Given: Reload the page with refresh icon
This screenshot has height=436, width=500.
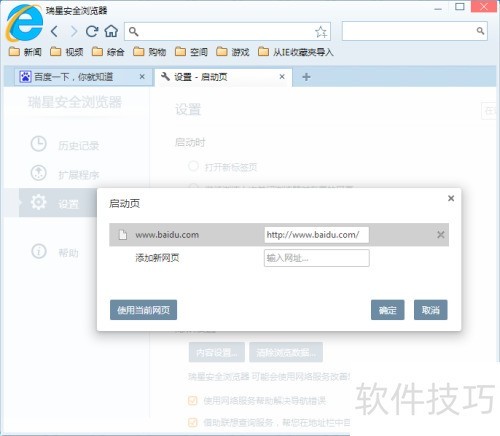Looking at the screenshot, I should tap(92, 31).
